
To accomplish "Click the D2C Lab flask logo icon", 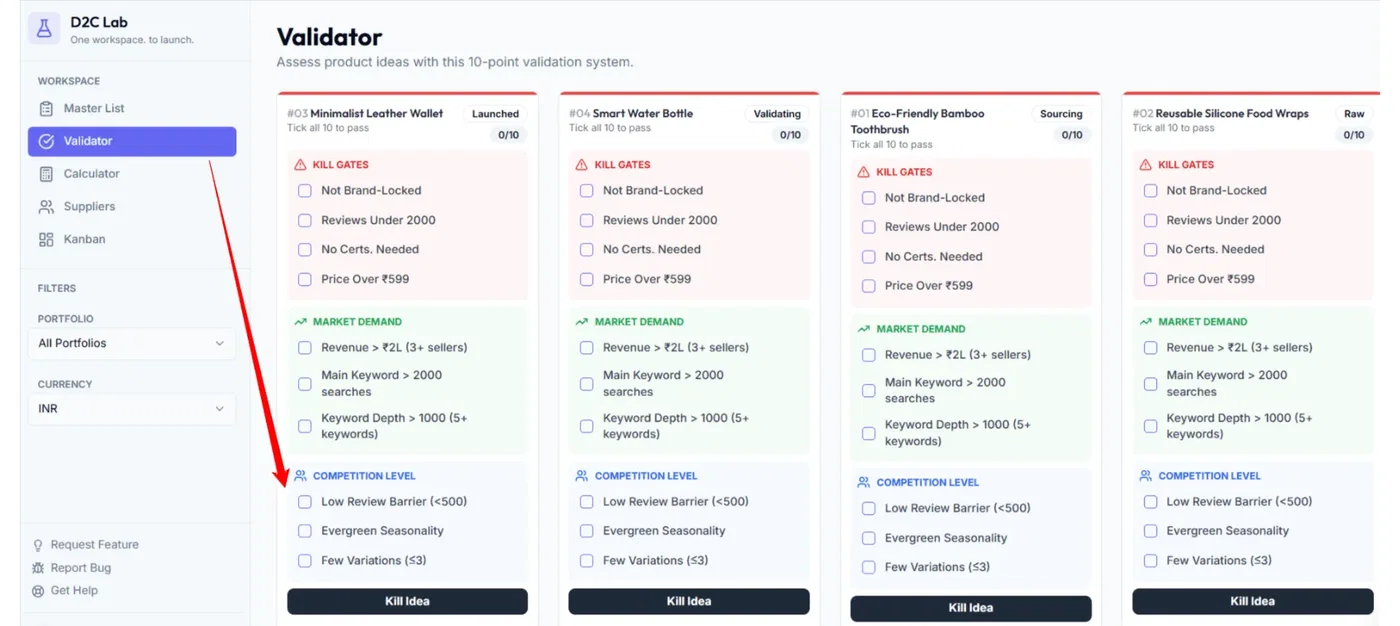I will point(44,29).
